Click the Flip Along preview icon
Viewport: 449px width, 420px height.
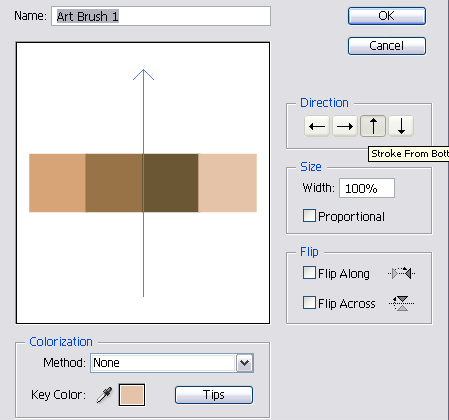click(x=401, y=273)
